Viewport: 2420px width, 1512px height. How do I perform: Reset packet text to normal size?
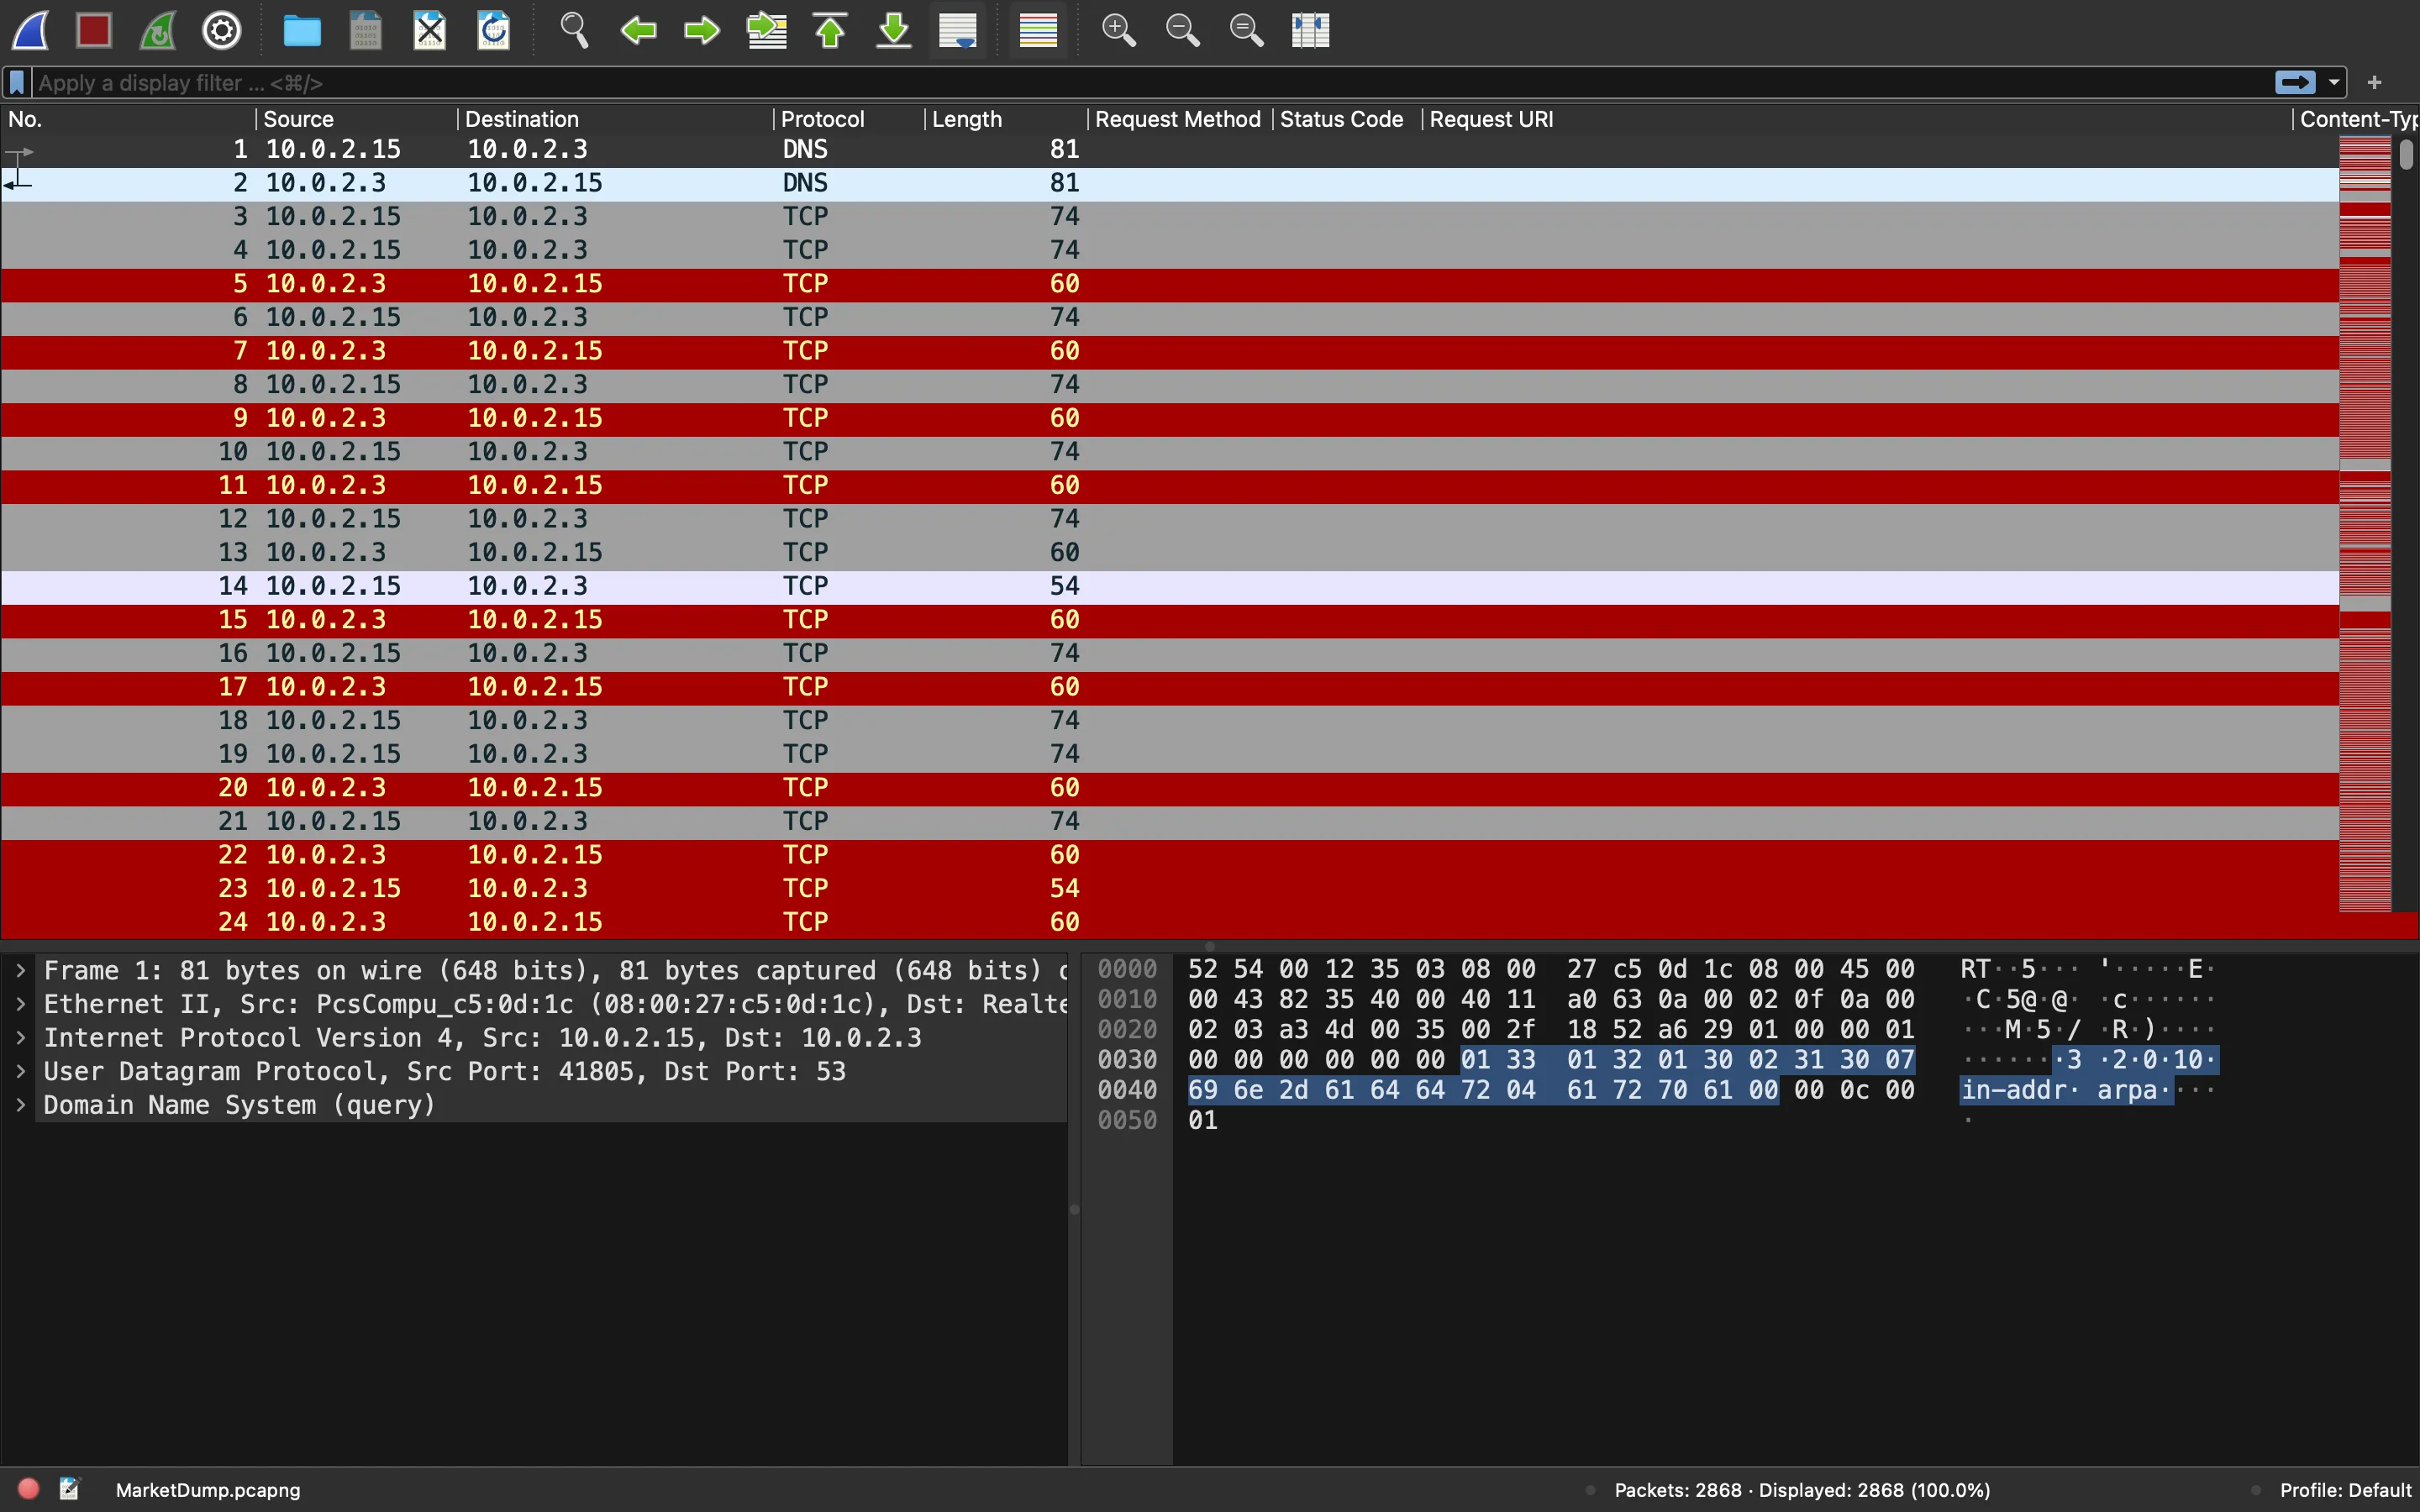(x=1246, y=30)
